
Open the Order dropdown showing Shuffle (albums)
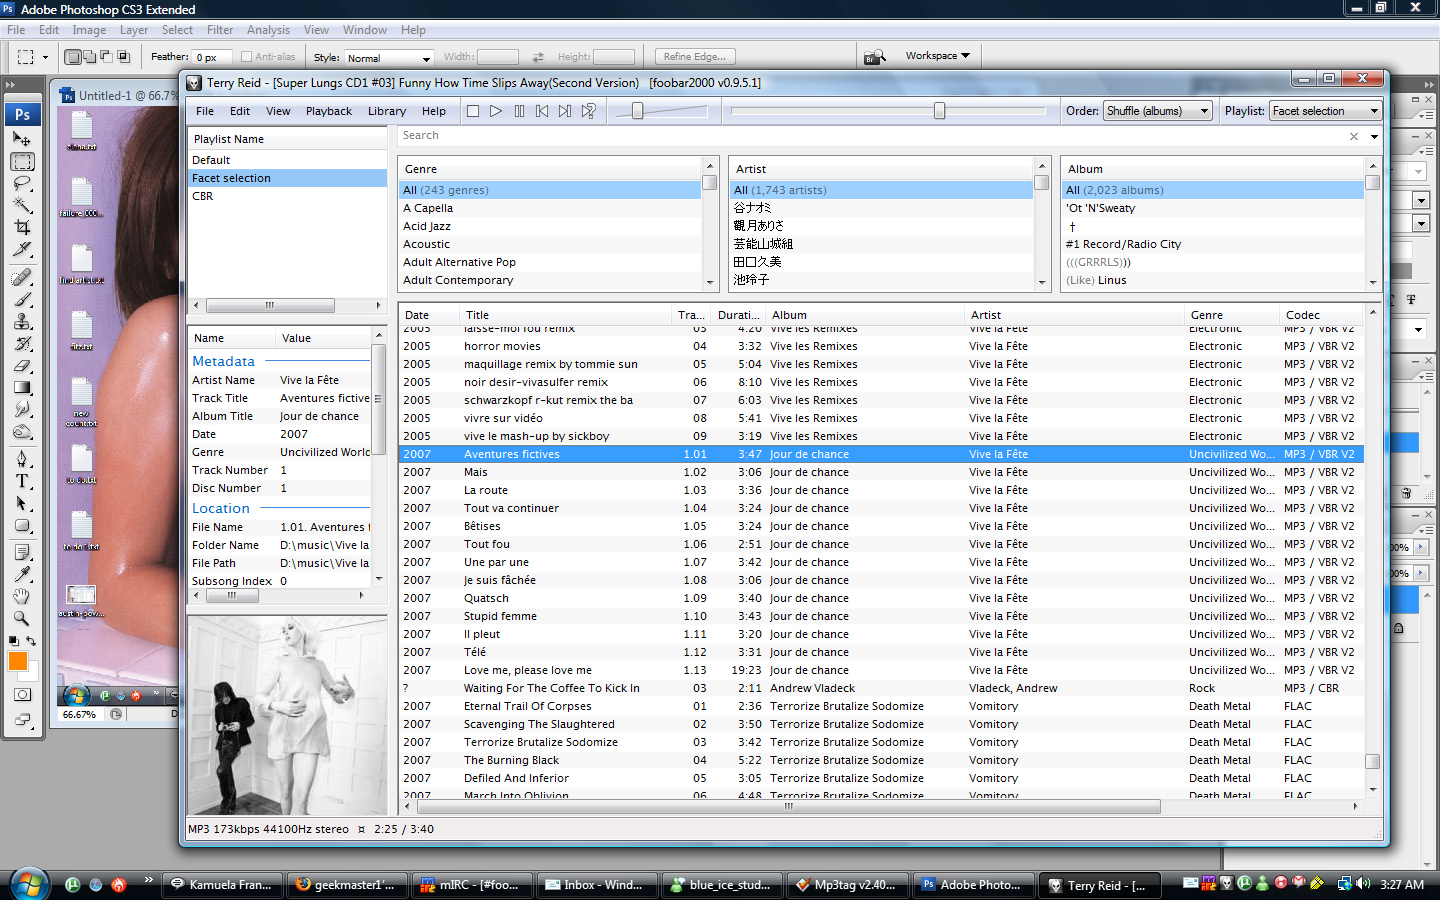pyautogui.click(x=1158, y=111)
